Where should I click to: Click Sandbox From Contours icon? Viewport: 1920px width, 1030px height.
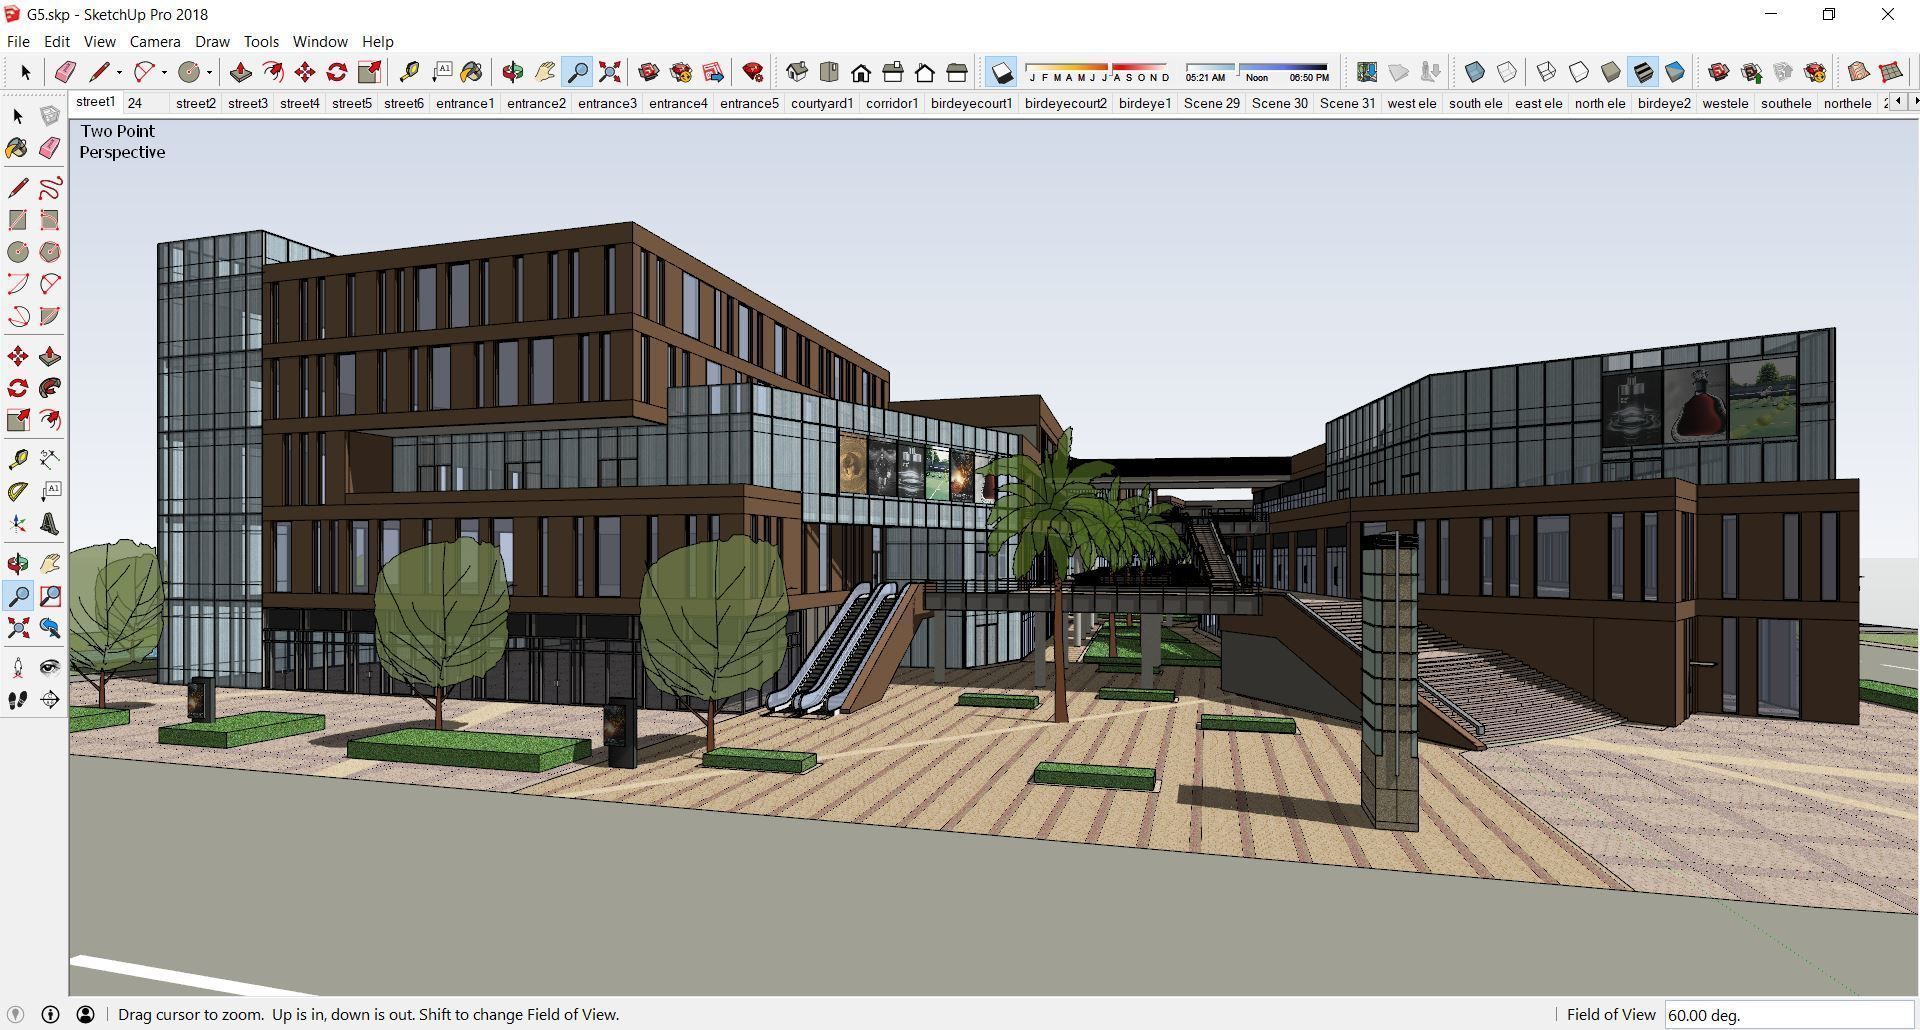click(1858, 72)
